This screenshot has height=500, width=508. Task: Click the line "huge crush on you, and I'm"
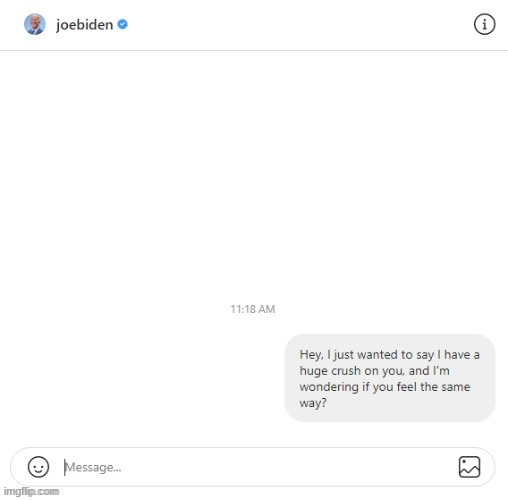pos(374,371)
